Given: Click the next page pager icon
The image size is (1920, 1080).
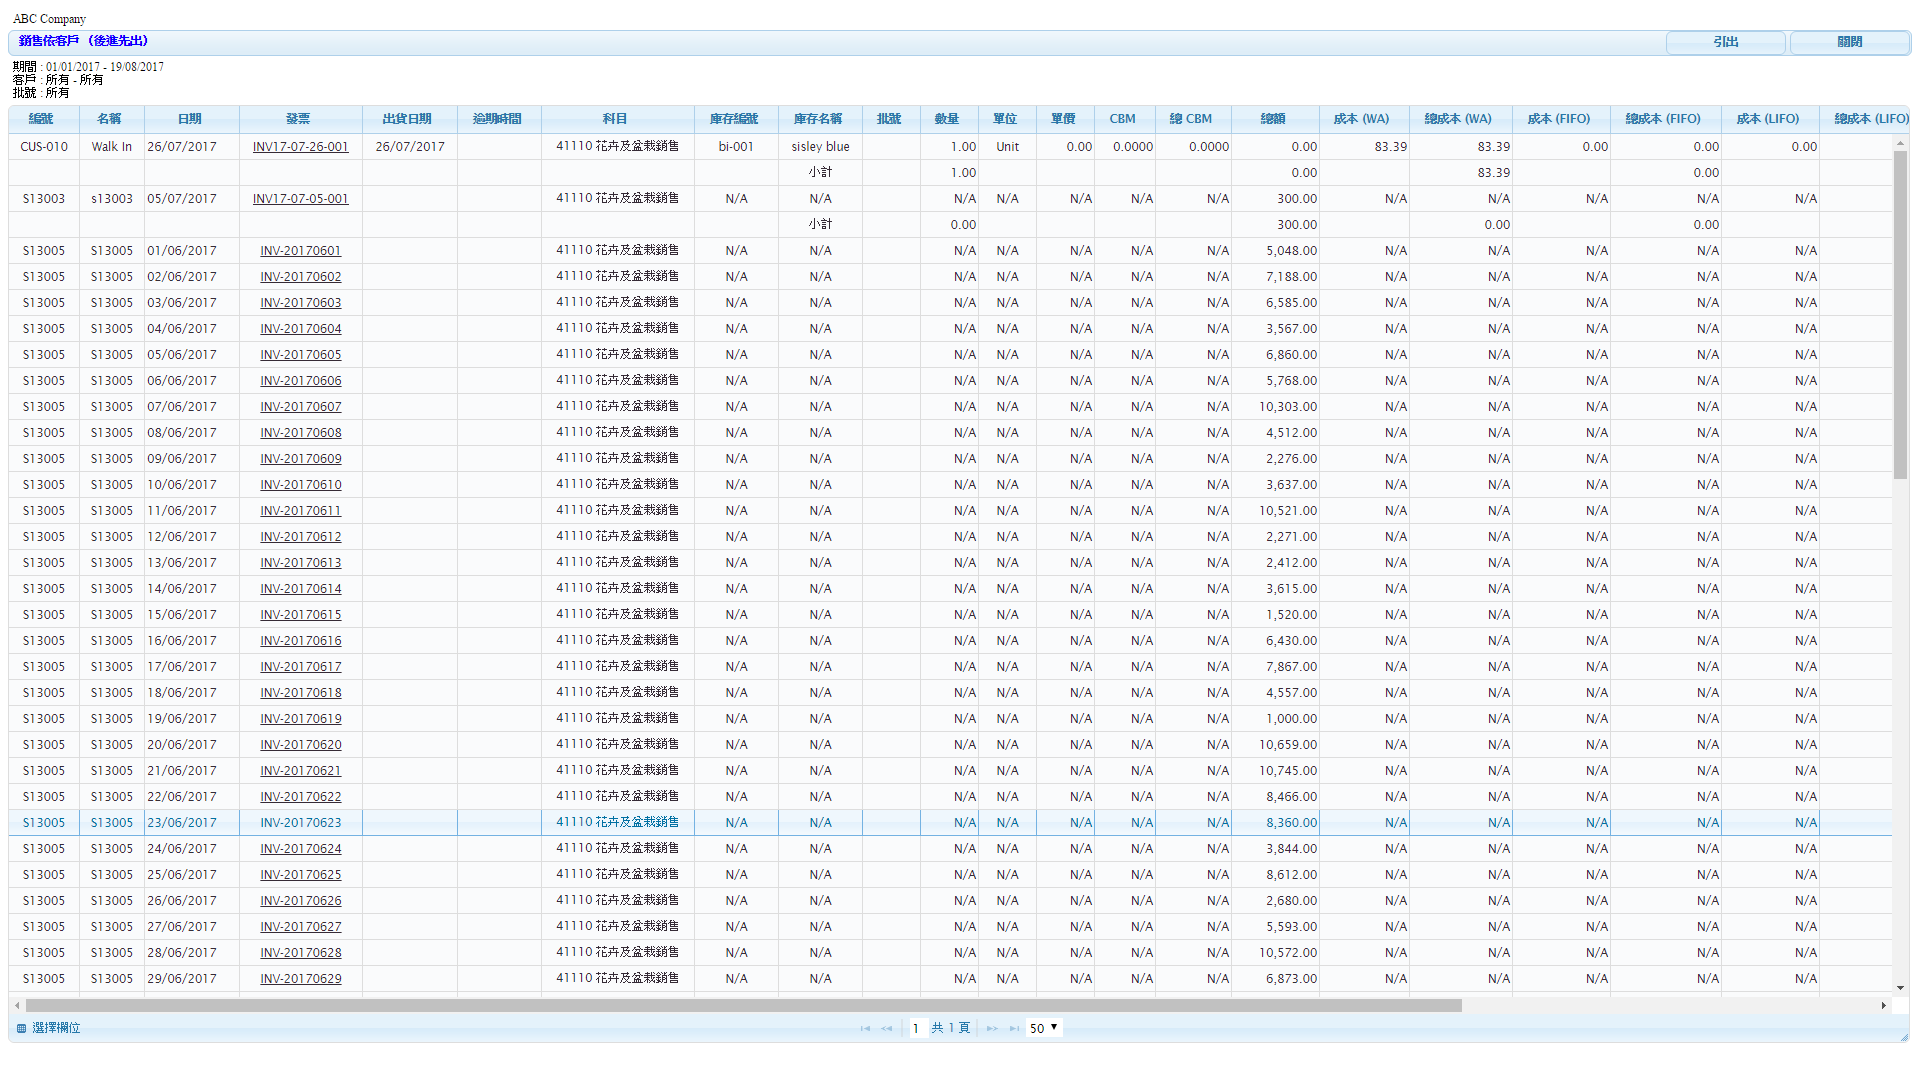Looking at the screenshot, I should tap(991, 1028).
